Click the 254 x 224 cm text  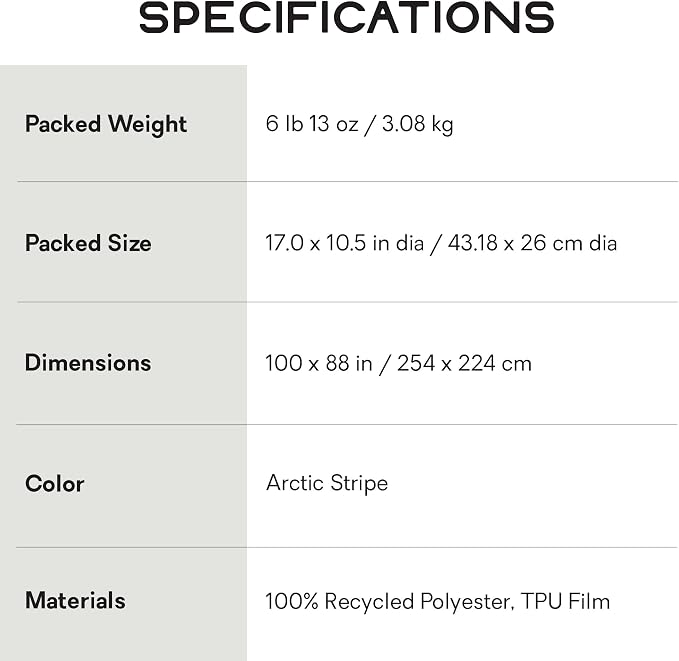point(464,363)
